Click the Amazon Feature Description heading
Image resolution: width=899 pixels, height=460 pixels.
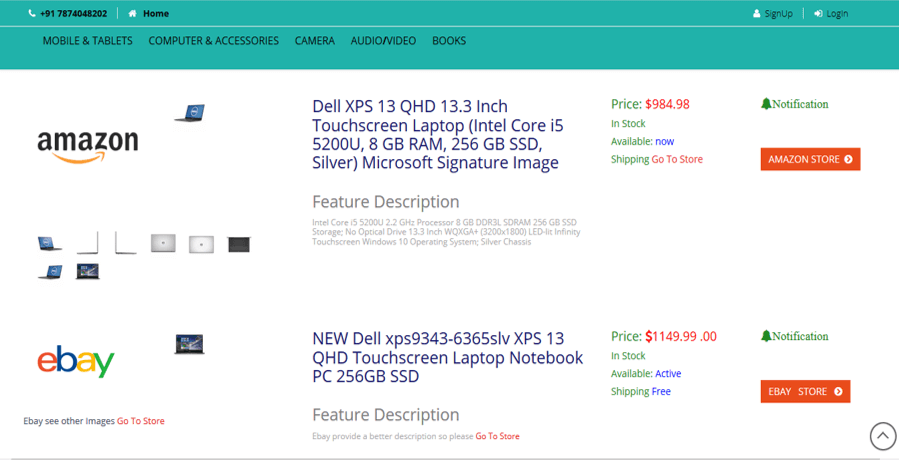386,202
